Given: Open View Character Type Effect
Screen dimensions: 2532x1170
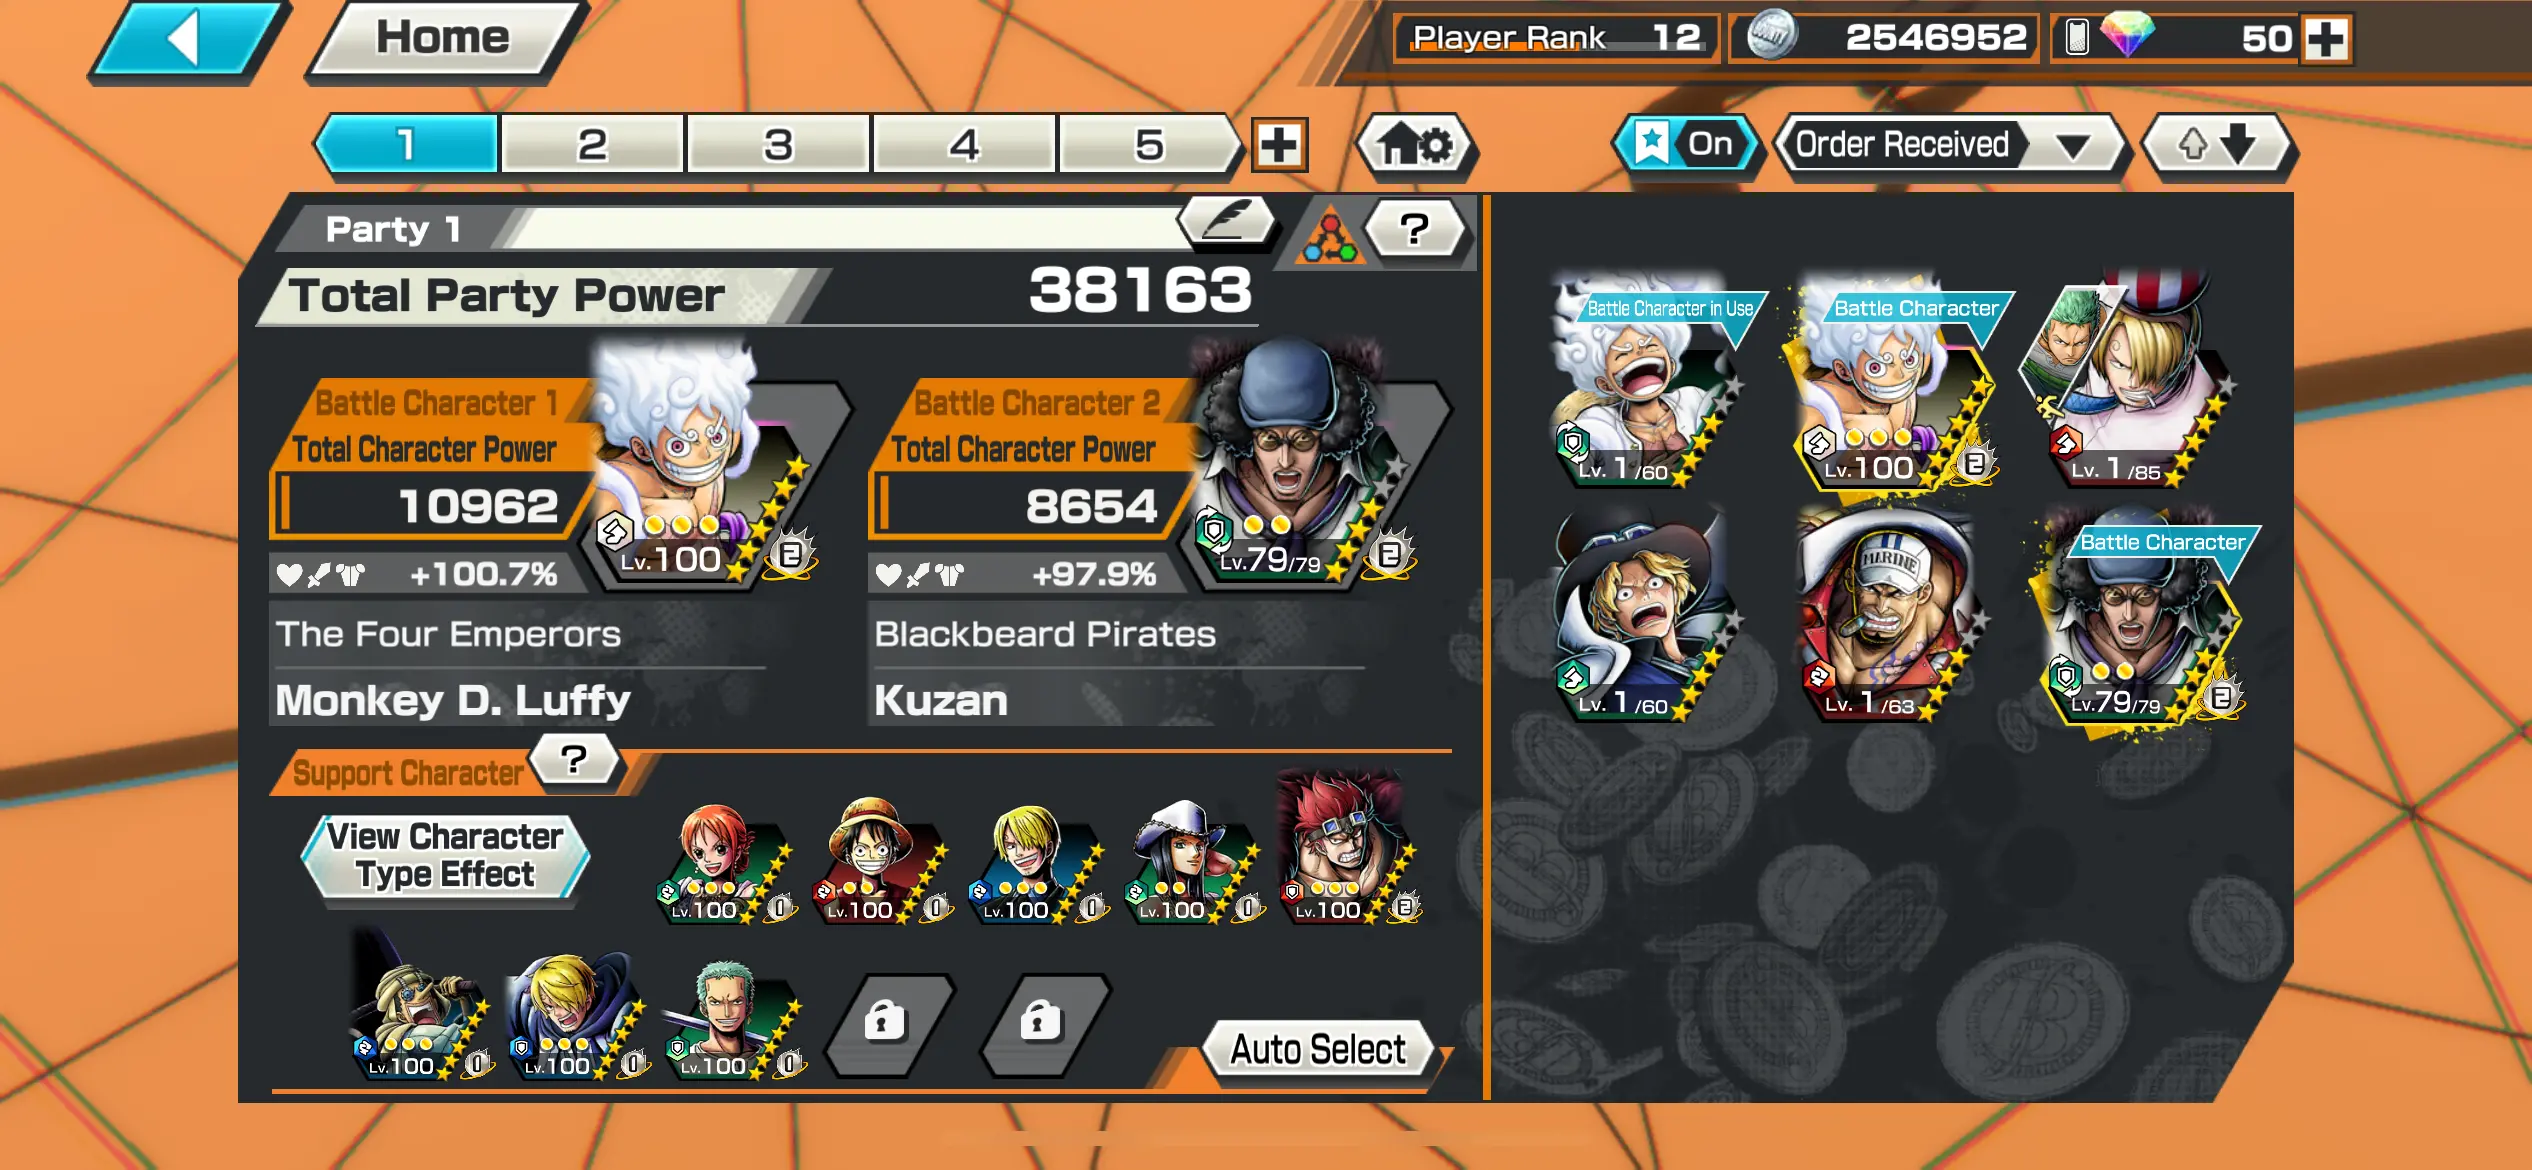Looking at the screenshot, I should 446,856.
